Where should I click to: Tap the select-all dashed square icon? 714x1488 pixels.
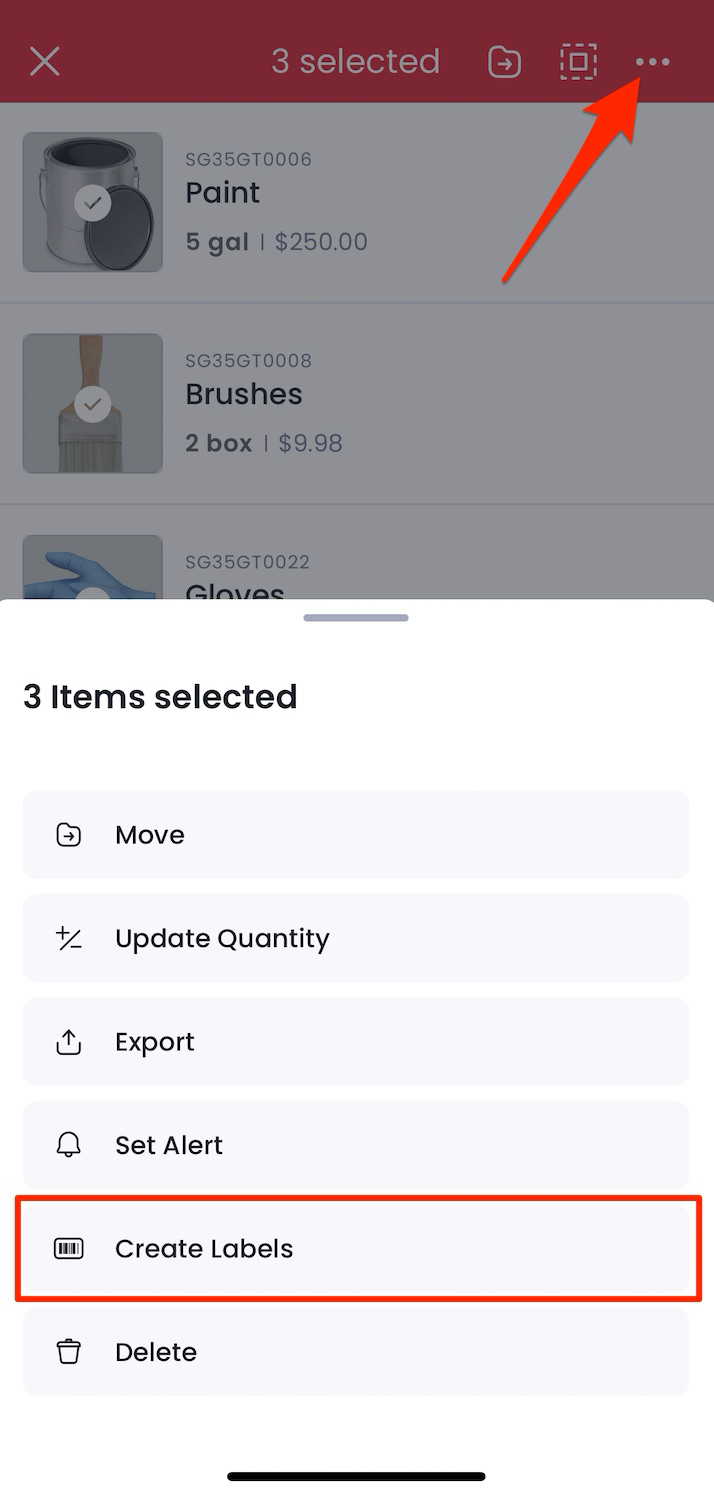pyautogui.click(x=578, y=62)
